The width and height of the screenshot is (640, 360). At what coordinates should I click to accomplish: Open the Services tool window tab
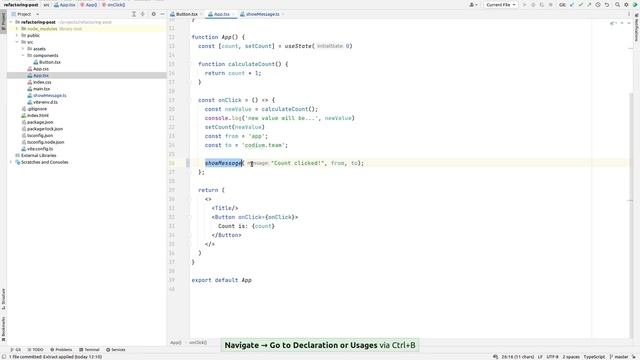point(116,350)
